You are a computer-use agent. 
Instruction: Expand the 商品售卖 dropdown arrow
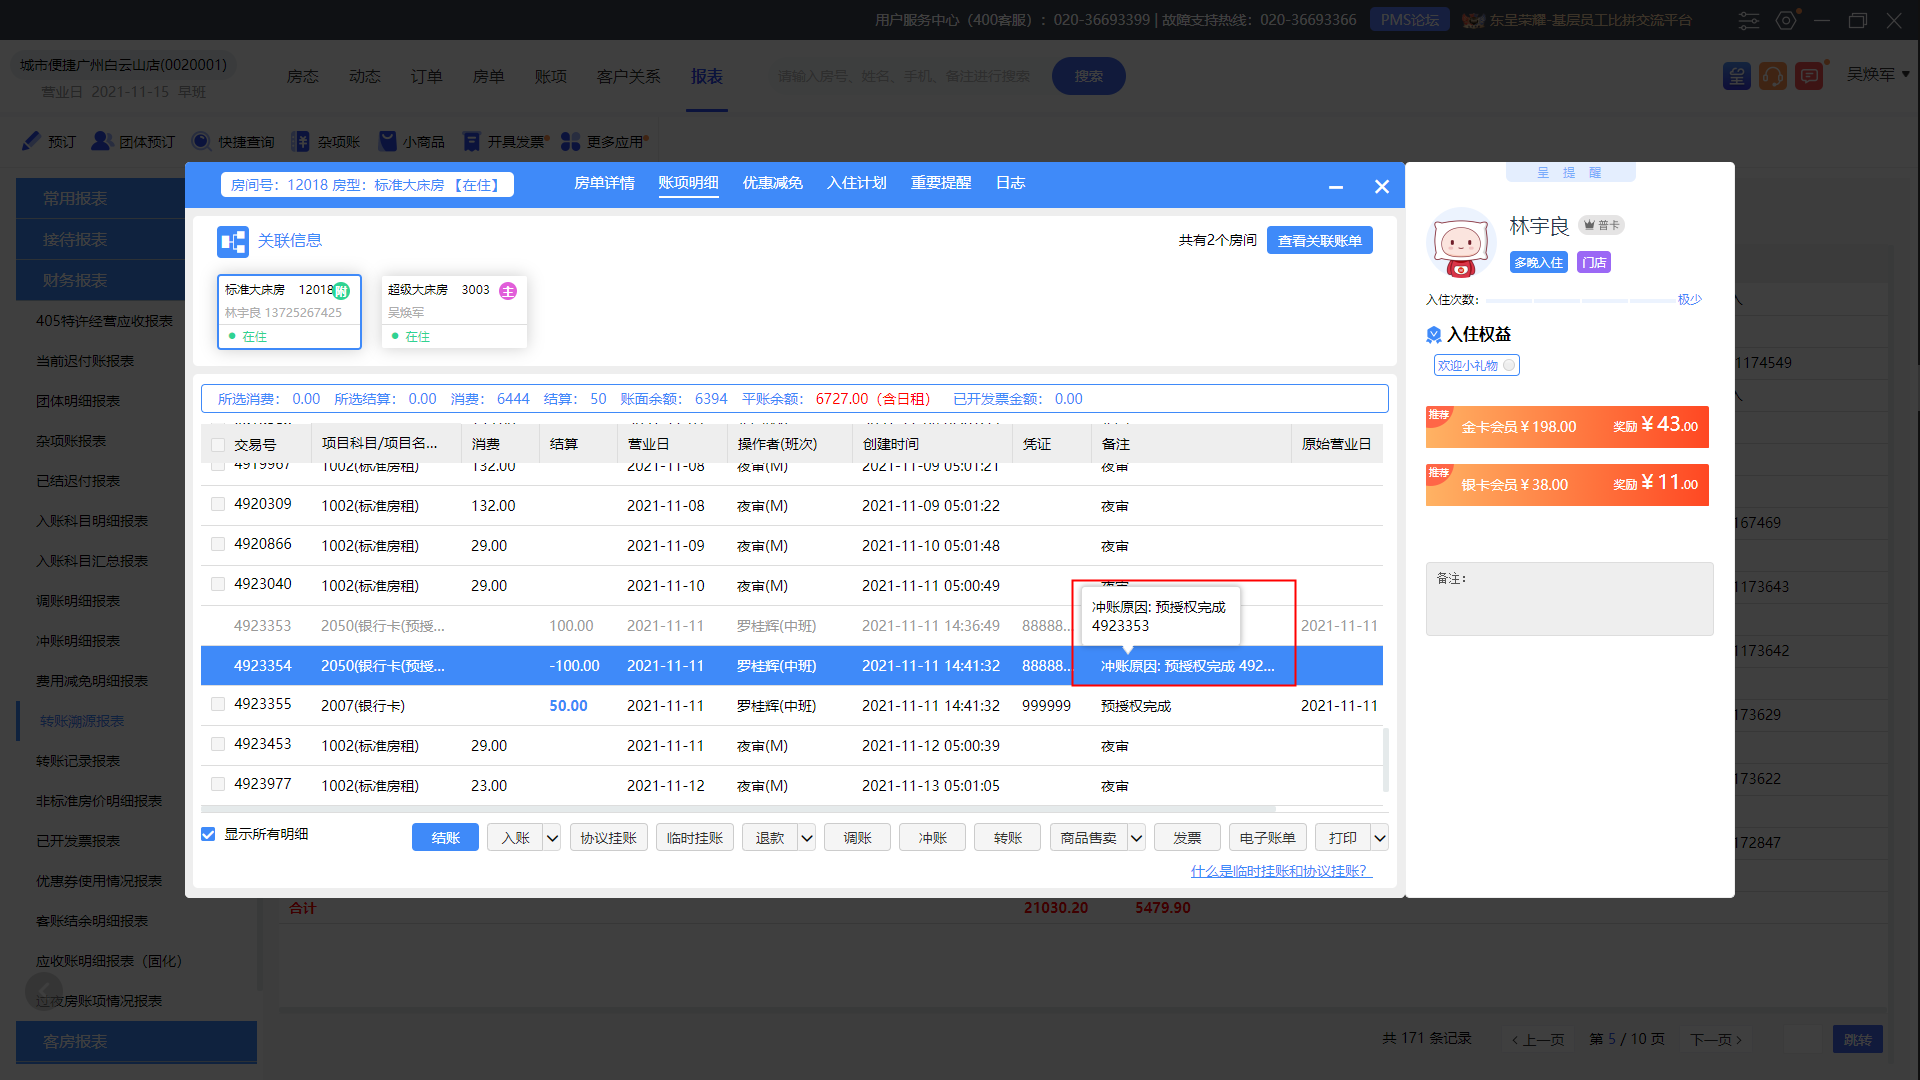click(1137, 838)
